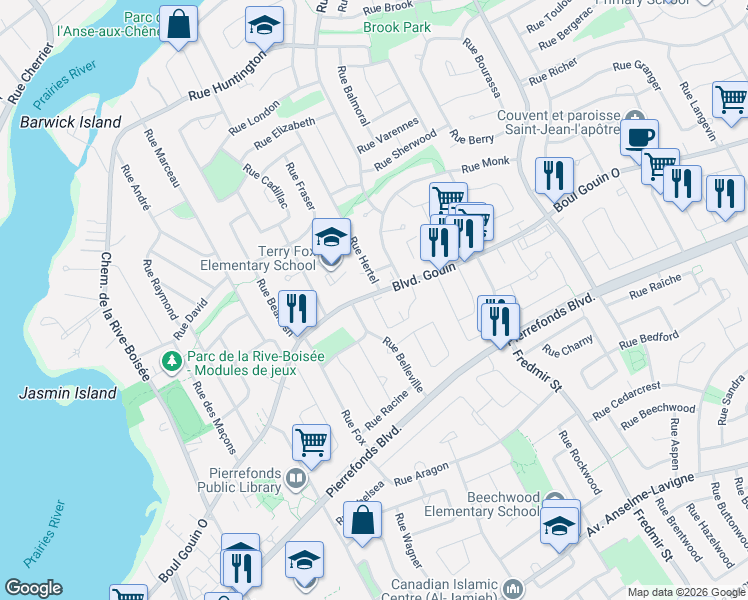Open Couvent et paroisse Saint-Jean-l'apôtre church icon
The width and height of the screenshot is (748, 600).
(x=635, y=116)
